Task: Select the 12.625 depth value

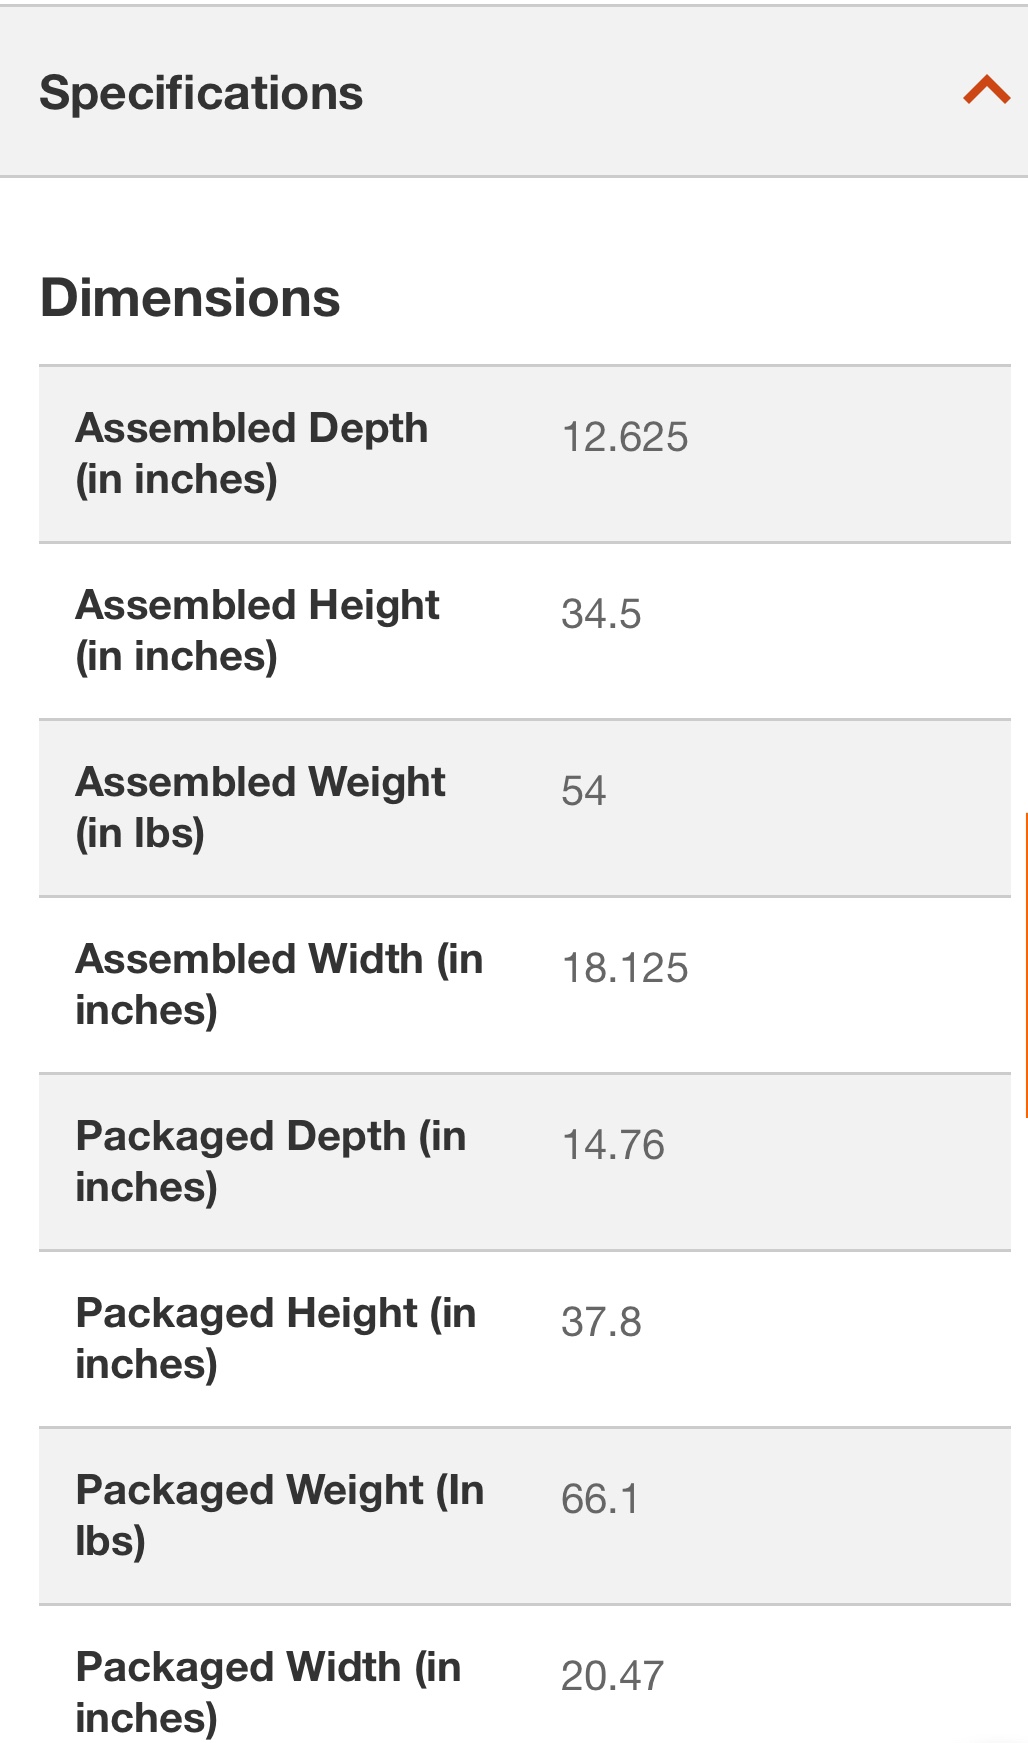Action: pyautogui.click(x=625, y=437)
